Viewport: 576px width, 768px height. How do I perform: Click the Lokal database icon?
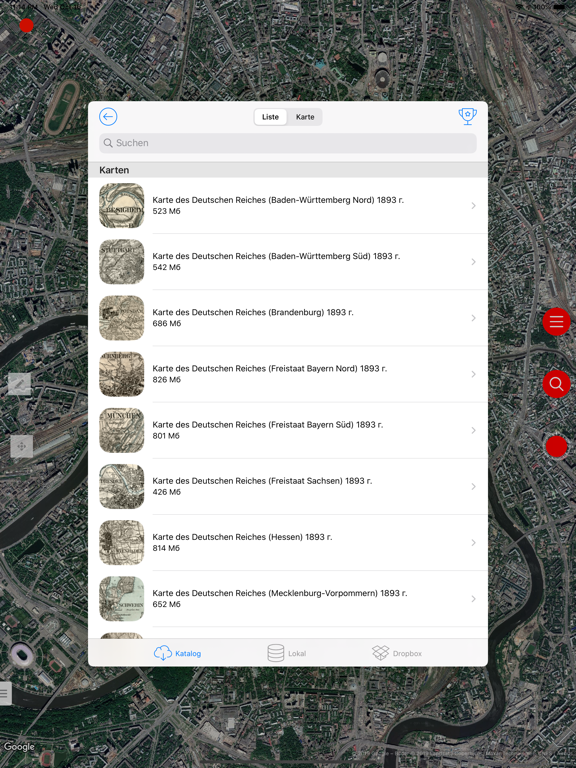click(x=275, y=653)
